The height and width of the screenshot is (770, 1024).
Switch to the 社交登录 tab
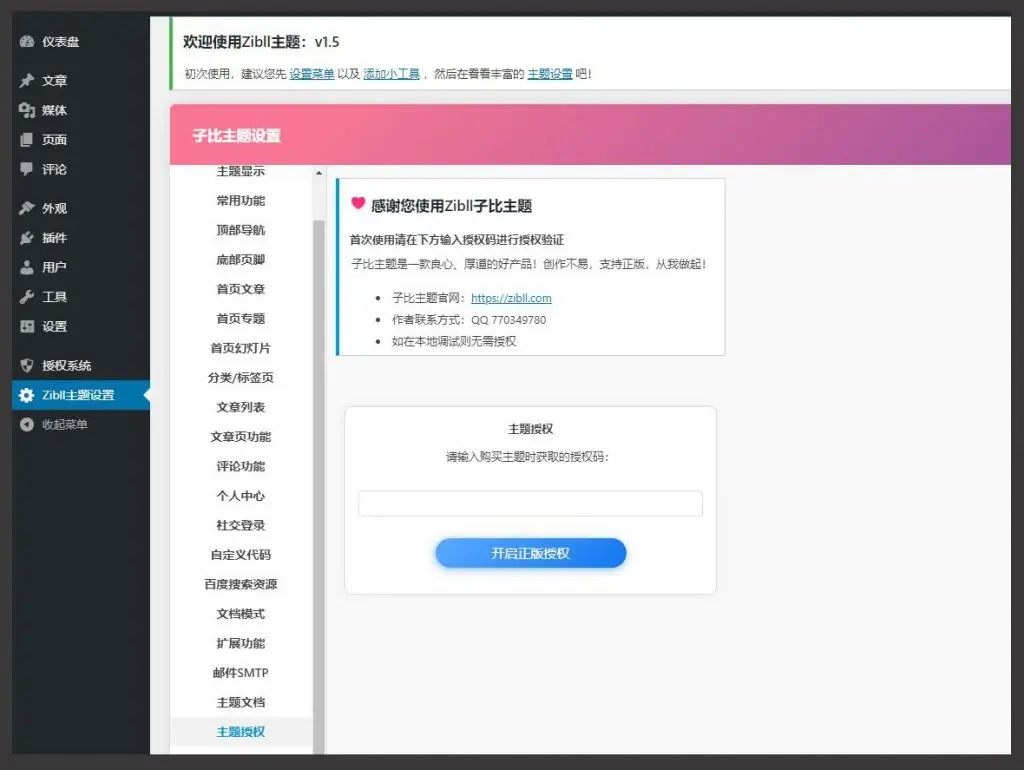tap(241, 525)
